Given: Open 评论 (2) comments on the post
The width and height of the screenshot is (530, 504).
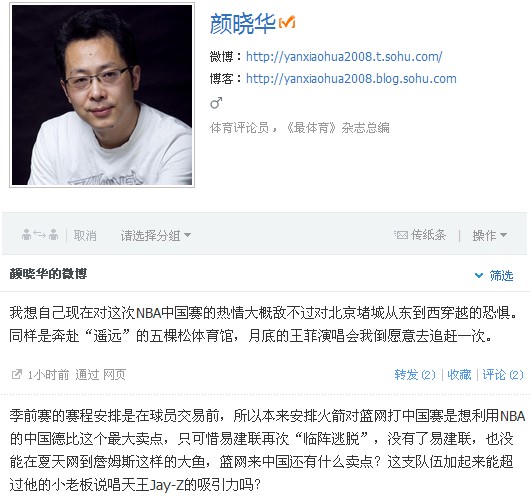Looking at the screenshot, I should (503, 375).
